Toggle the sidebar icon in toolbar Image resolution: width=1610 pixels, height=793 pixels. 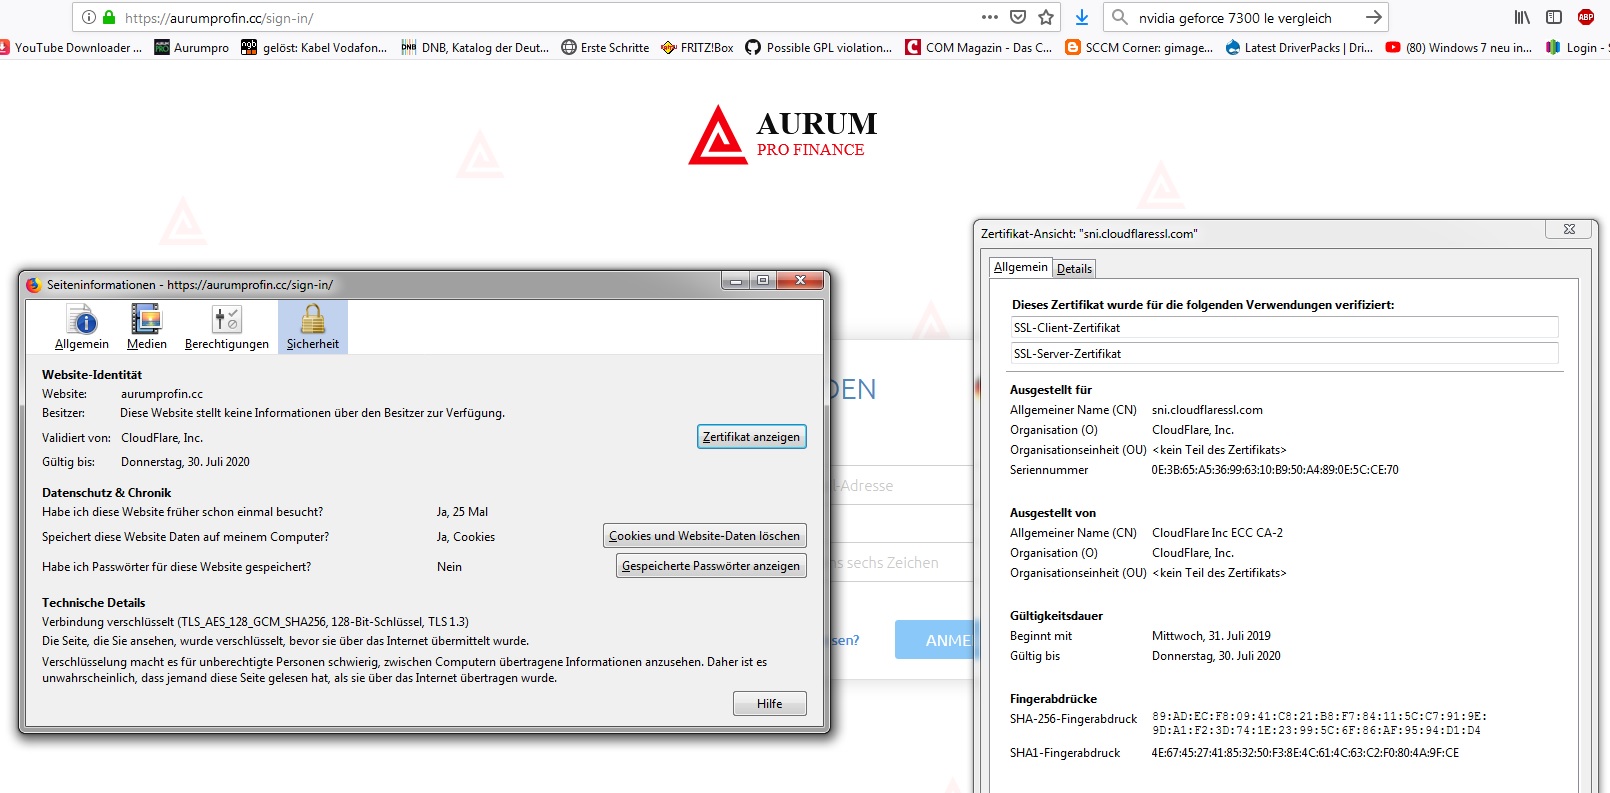click(1554, 17)
